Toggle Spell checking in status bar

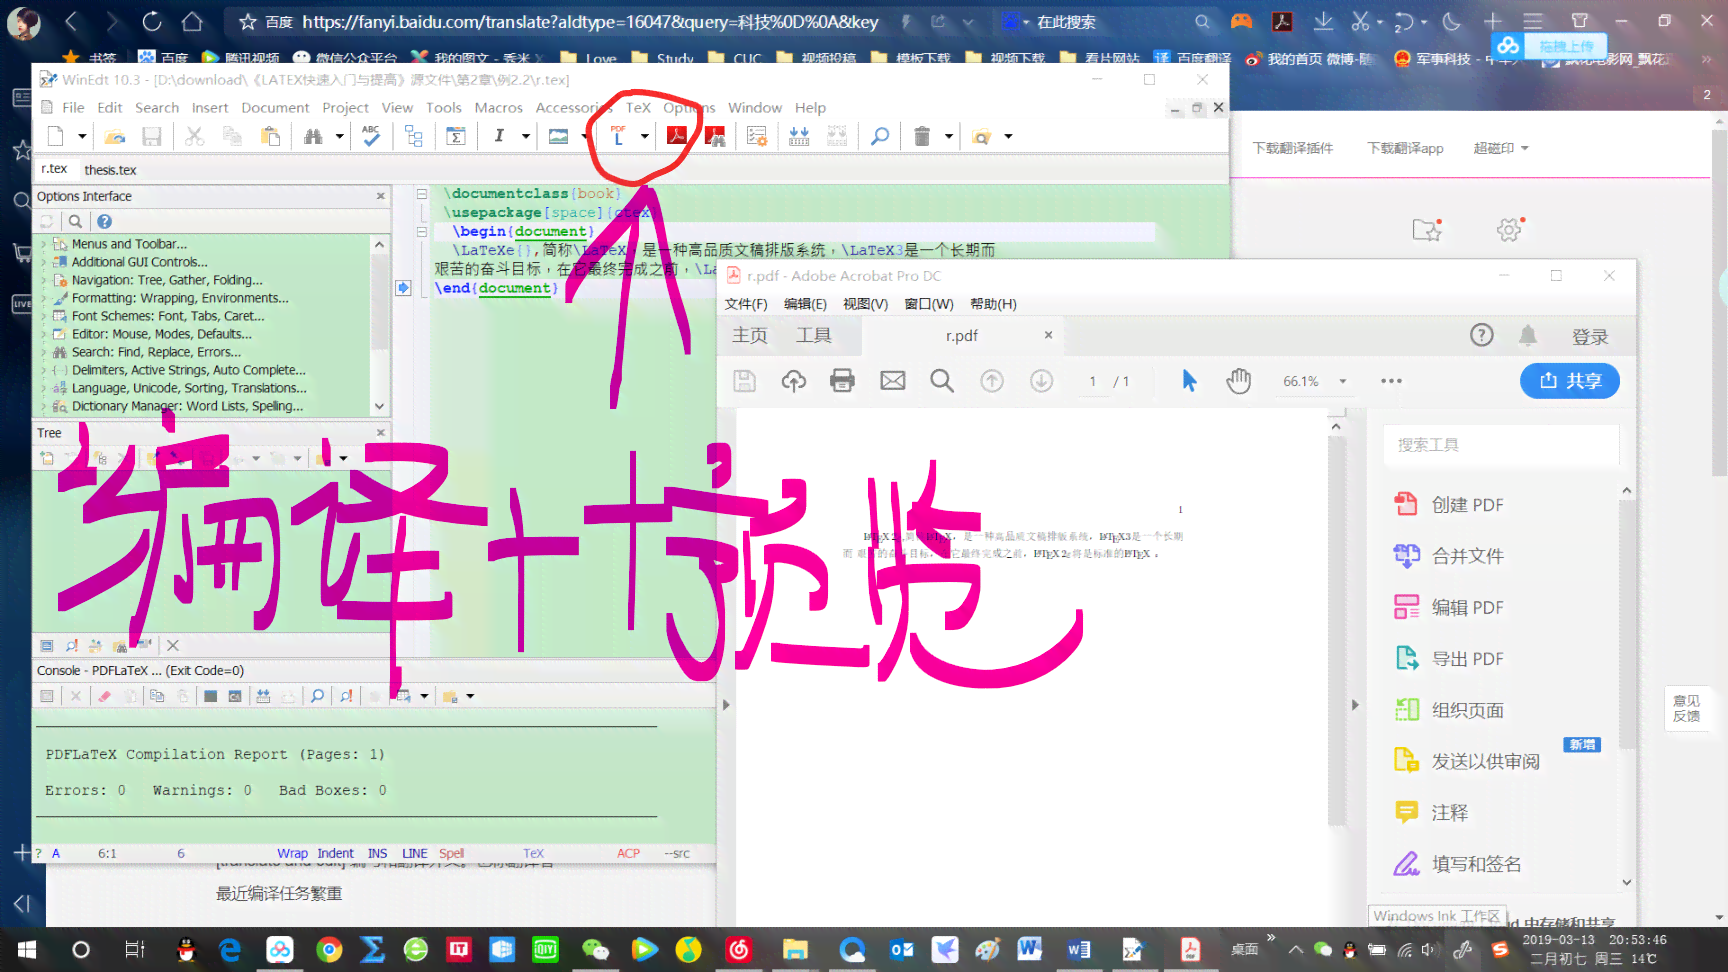(x=451, y=853)
